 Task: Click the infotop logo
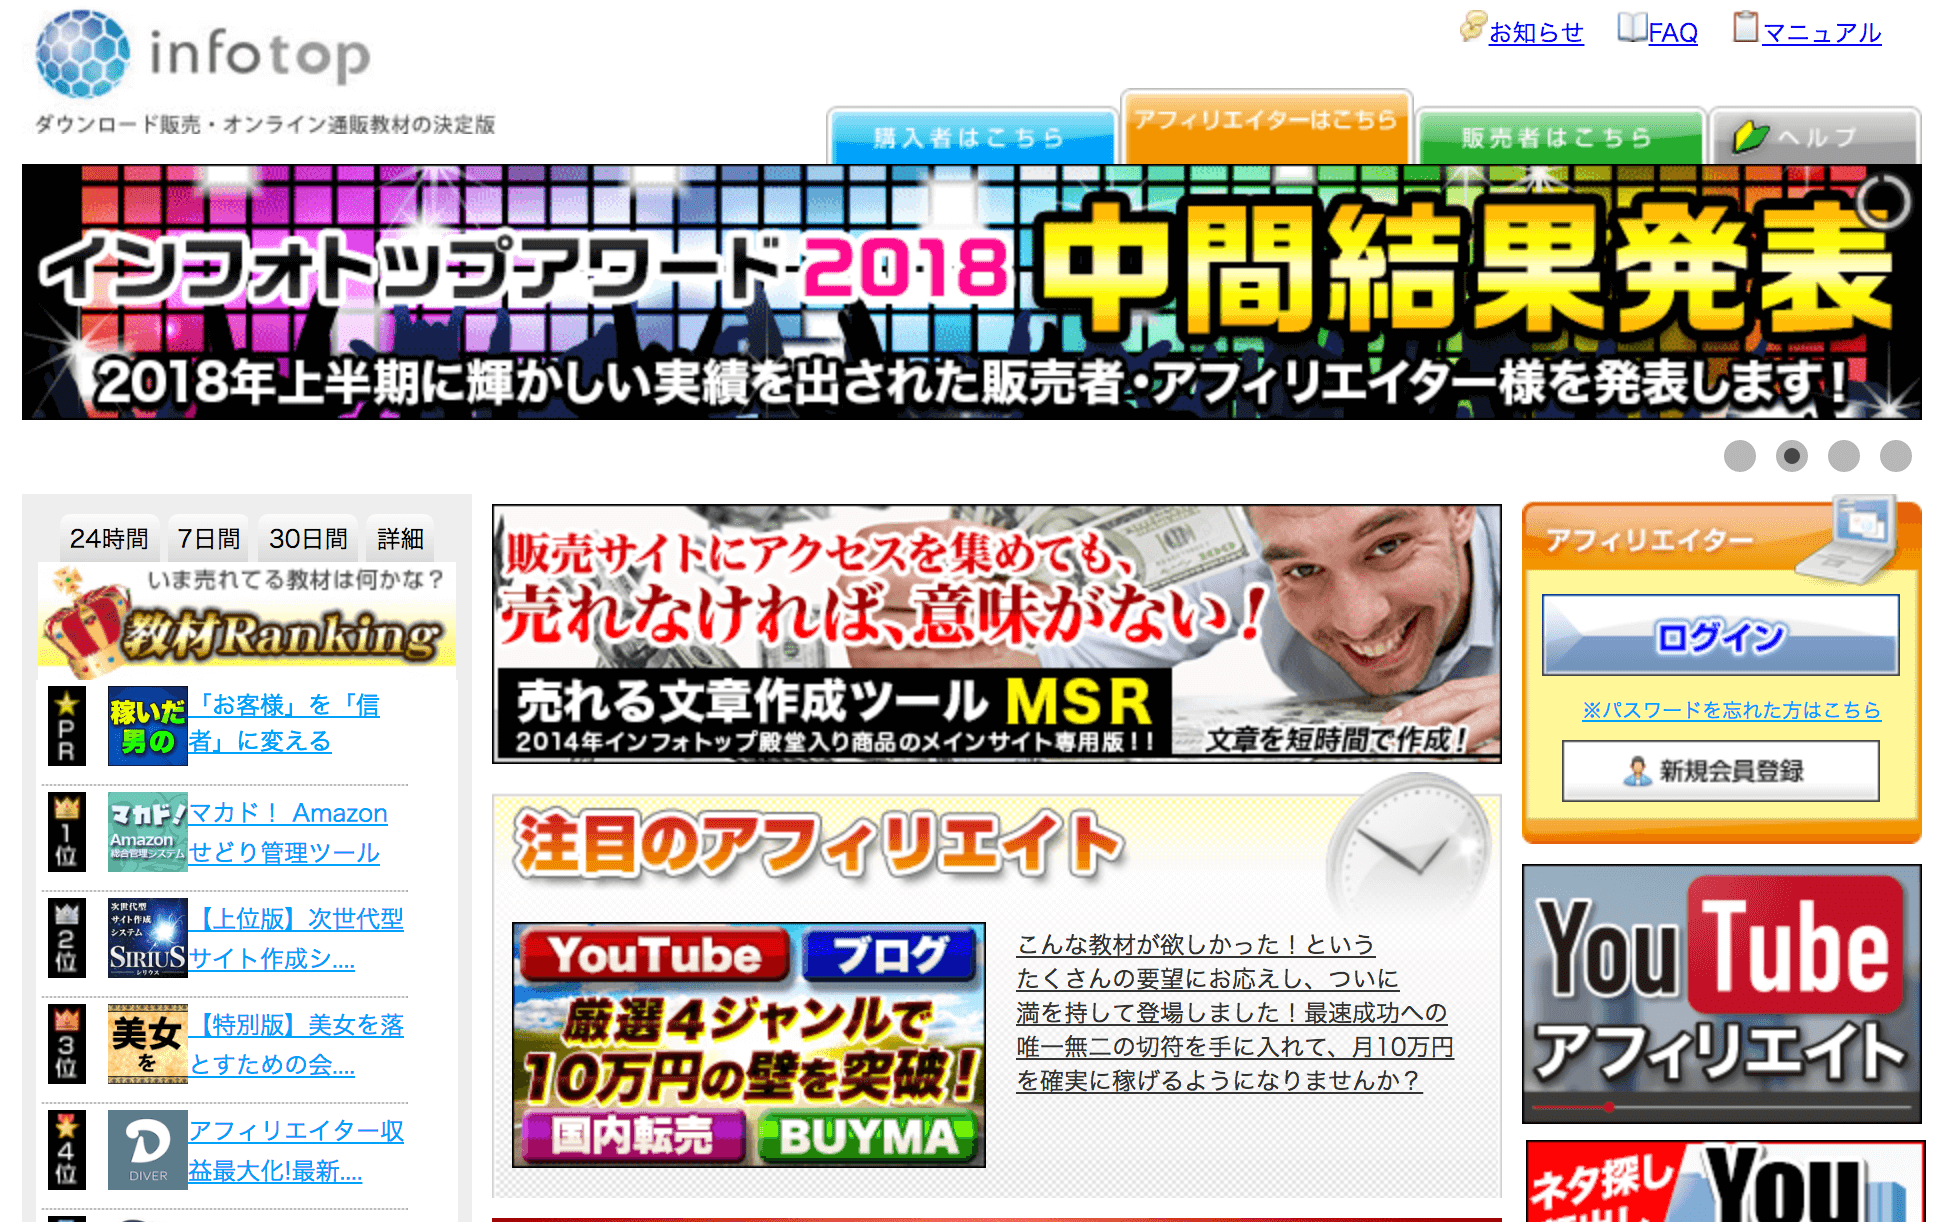point(202,54)
